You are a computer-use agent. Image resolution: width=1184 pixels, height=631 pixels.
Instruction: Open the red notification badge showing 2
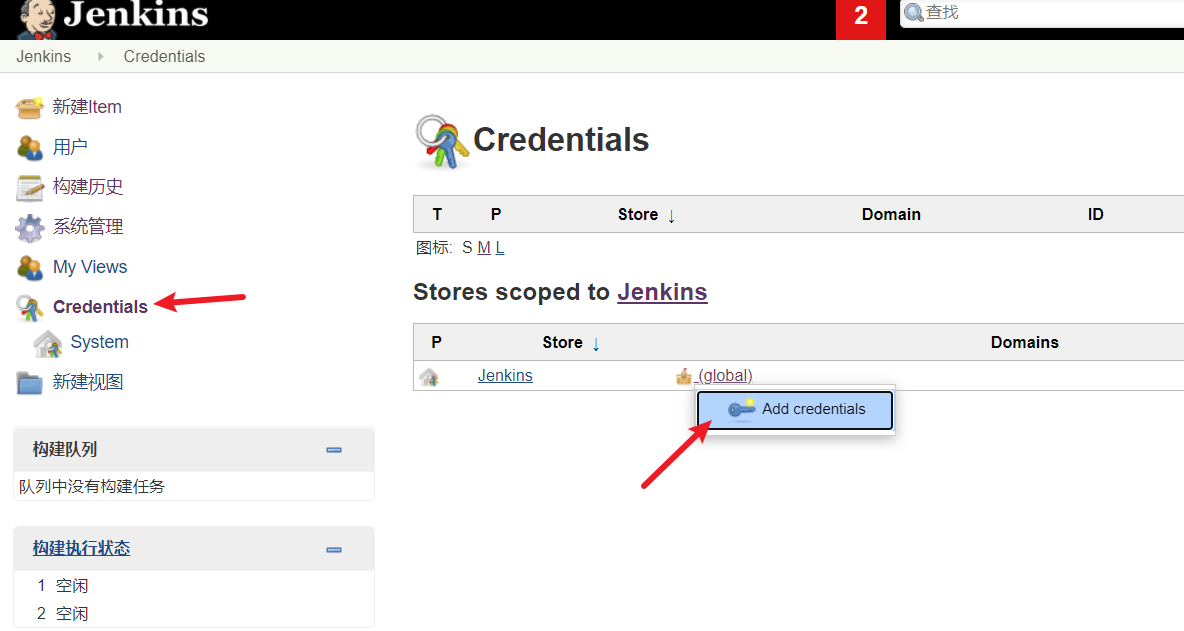(x=861, y=19)
